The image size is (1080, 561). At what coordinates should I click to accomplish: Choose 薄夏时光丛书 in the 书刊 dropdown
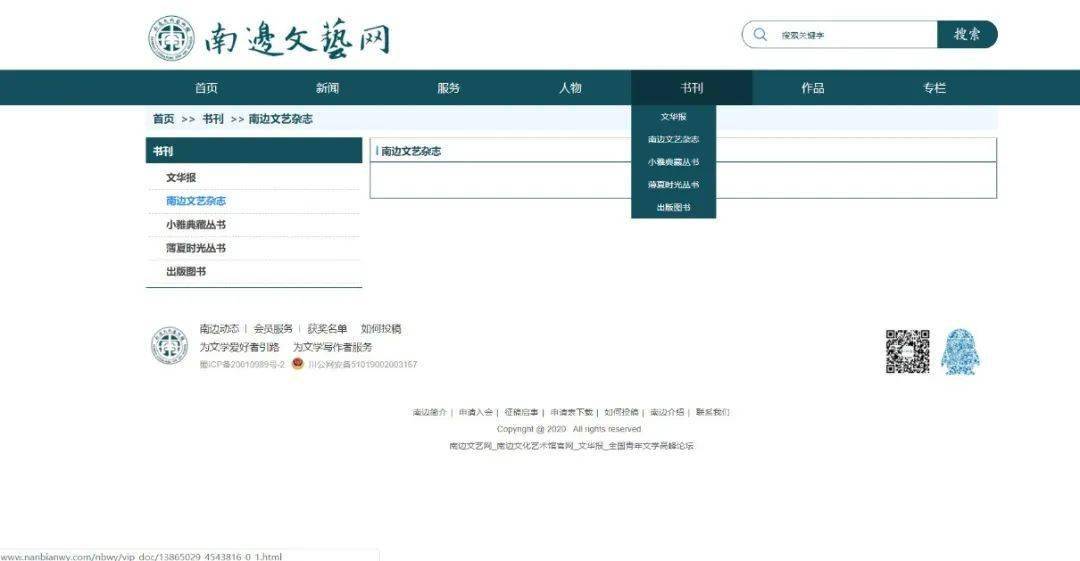pos(674,185)
